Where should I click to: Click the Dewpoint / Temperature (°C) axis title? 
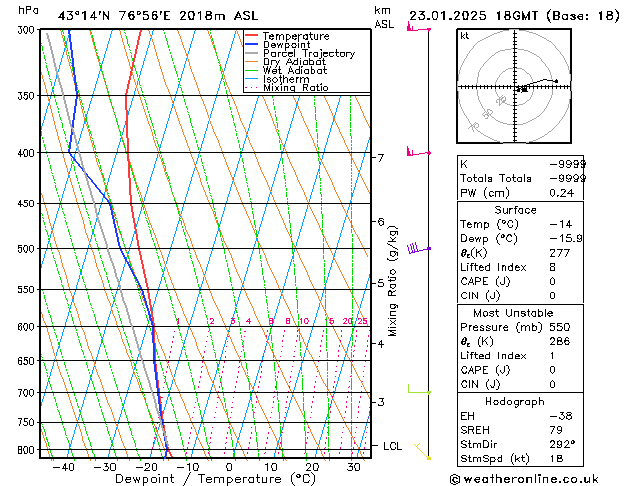(215, 479)
